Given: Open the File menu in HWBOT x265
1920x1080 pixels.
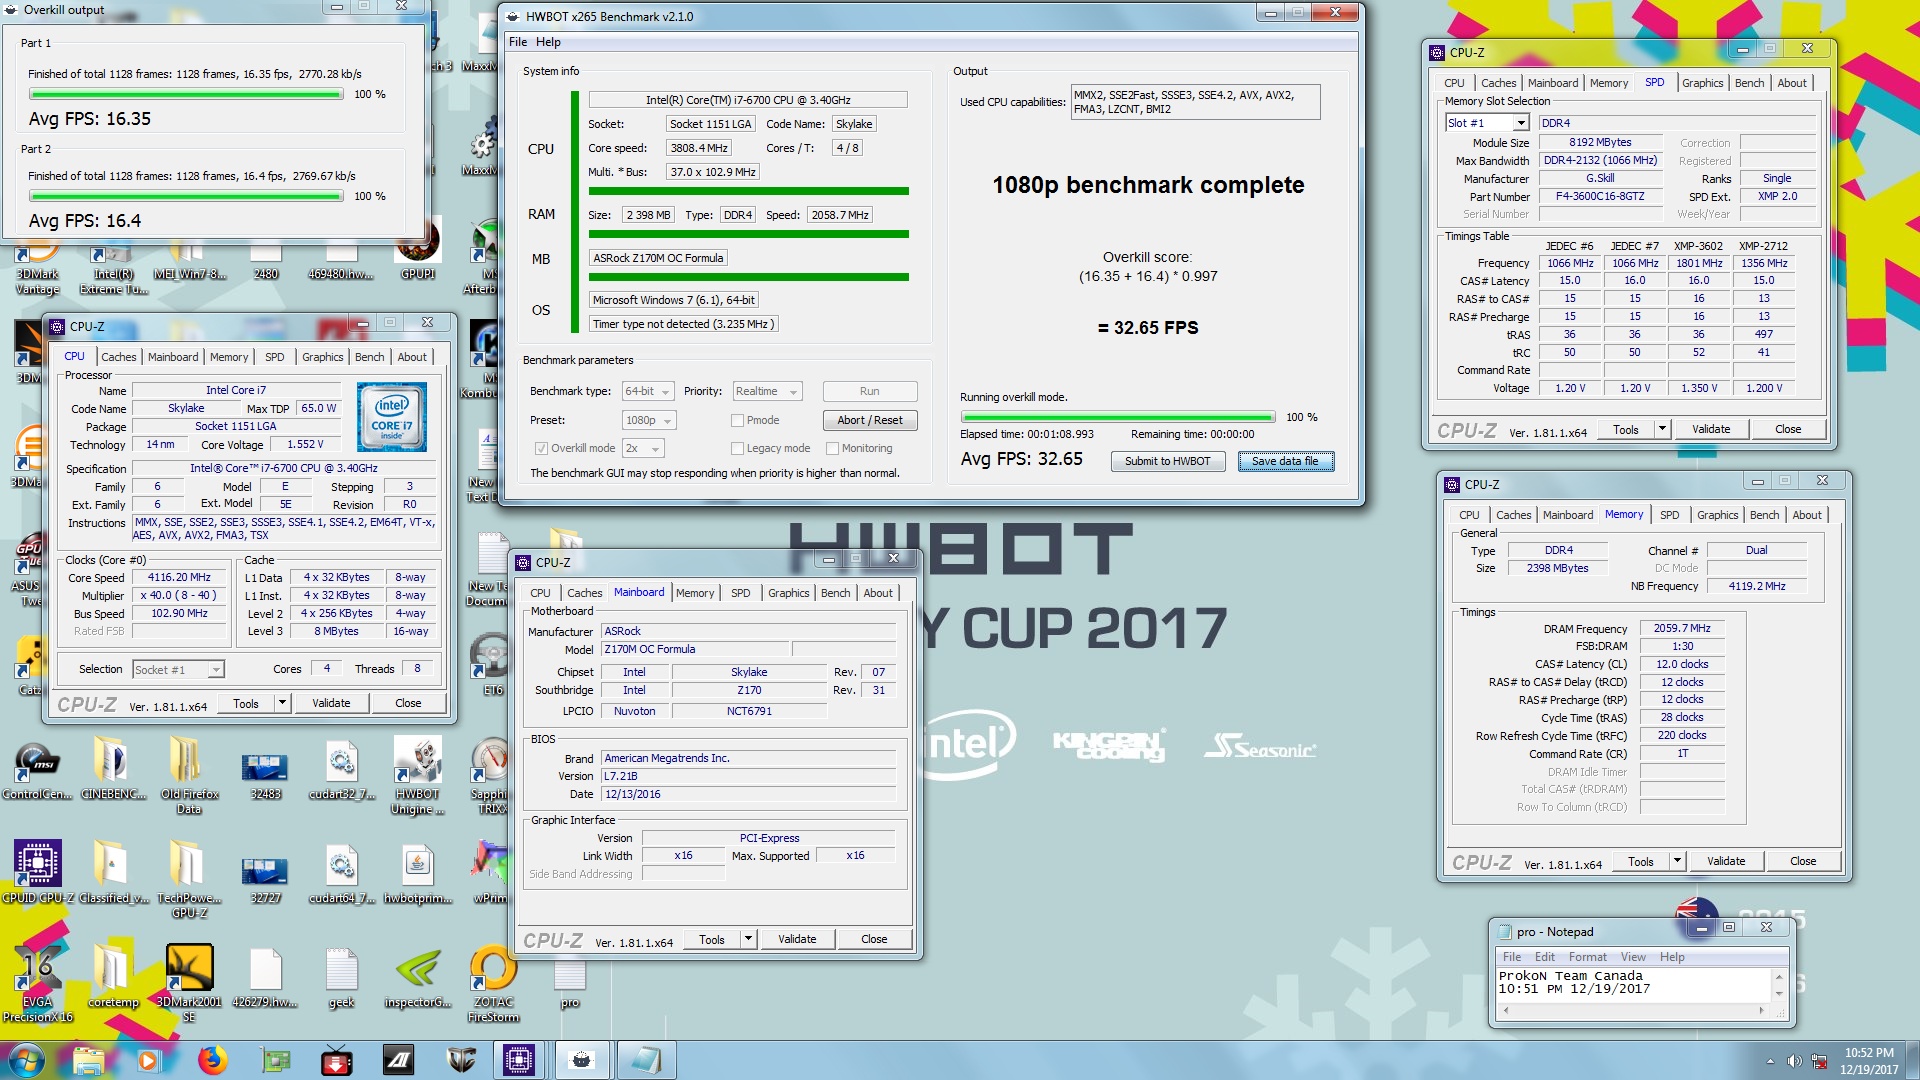Looking at the screenshot, I should (x=517, y=42).
